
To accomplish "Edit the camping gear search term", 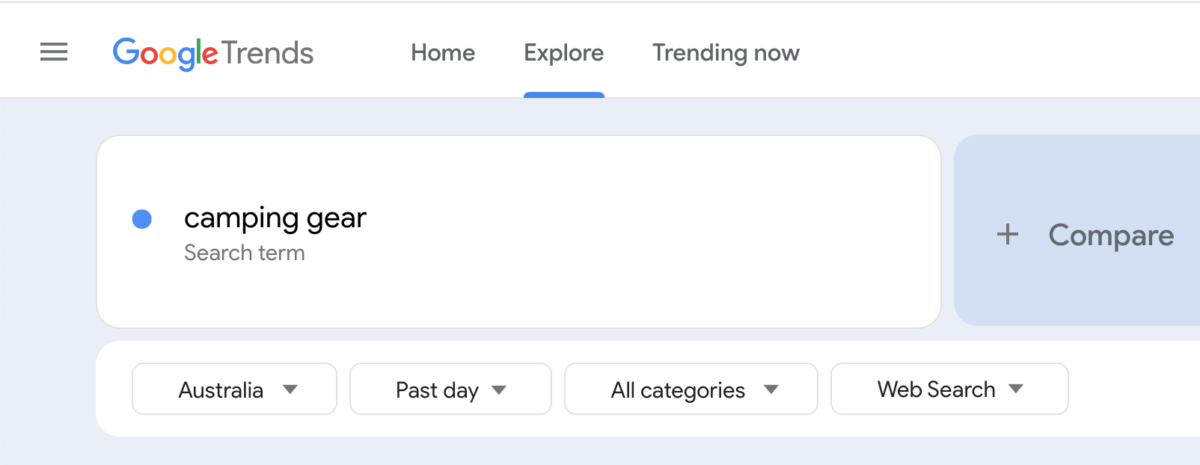I will pos(275,218).
